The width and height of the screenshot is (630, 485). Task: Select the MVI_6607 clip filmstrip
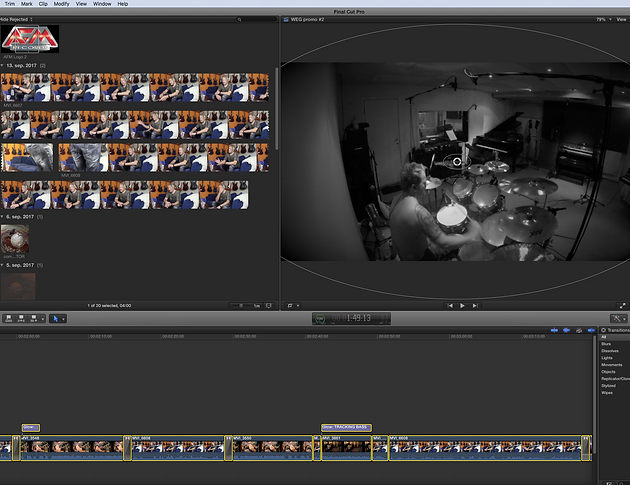[135, 87]
